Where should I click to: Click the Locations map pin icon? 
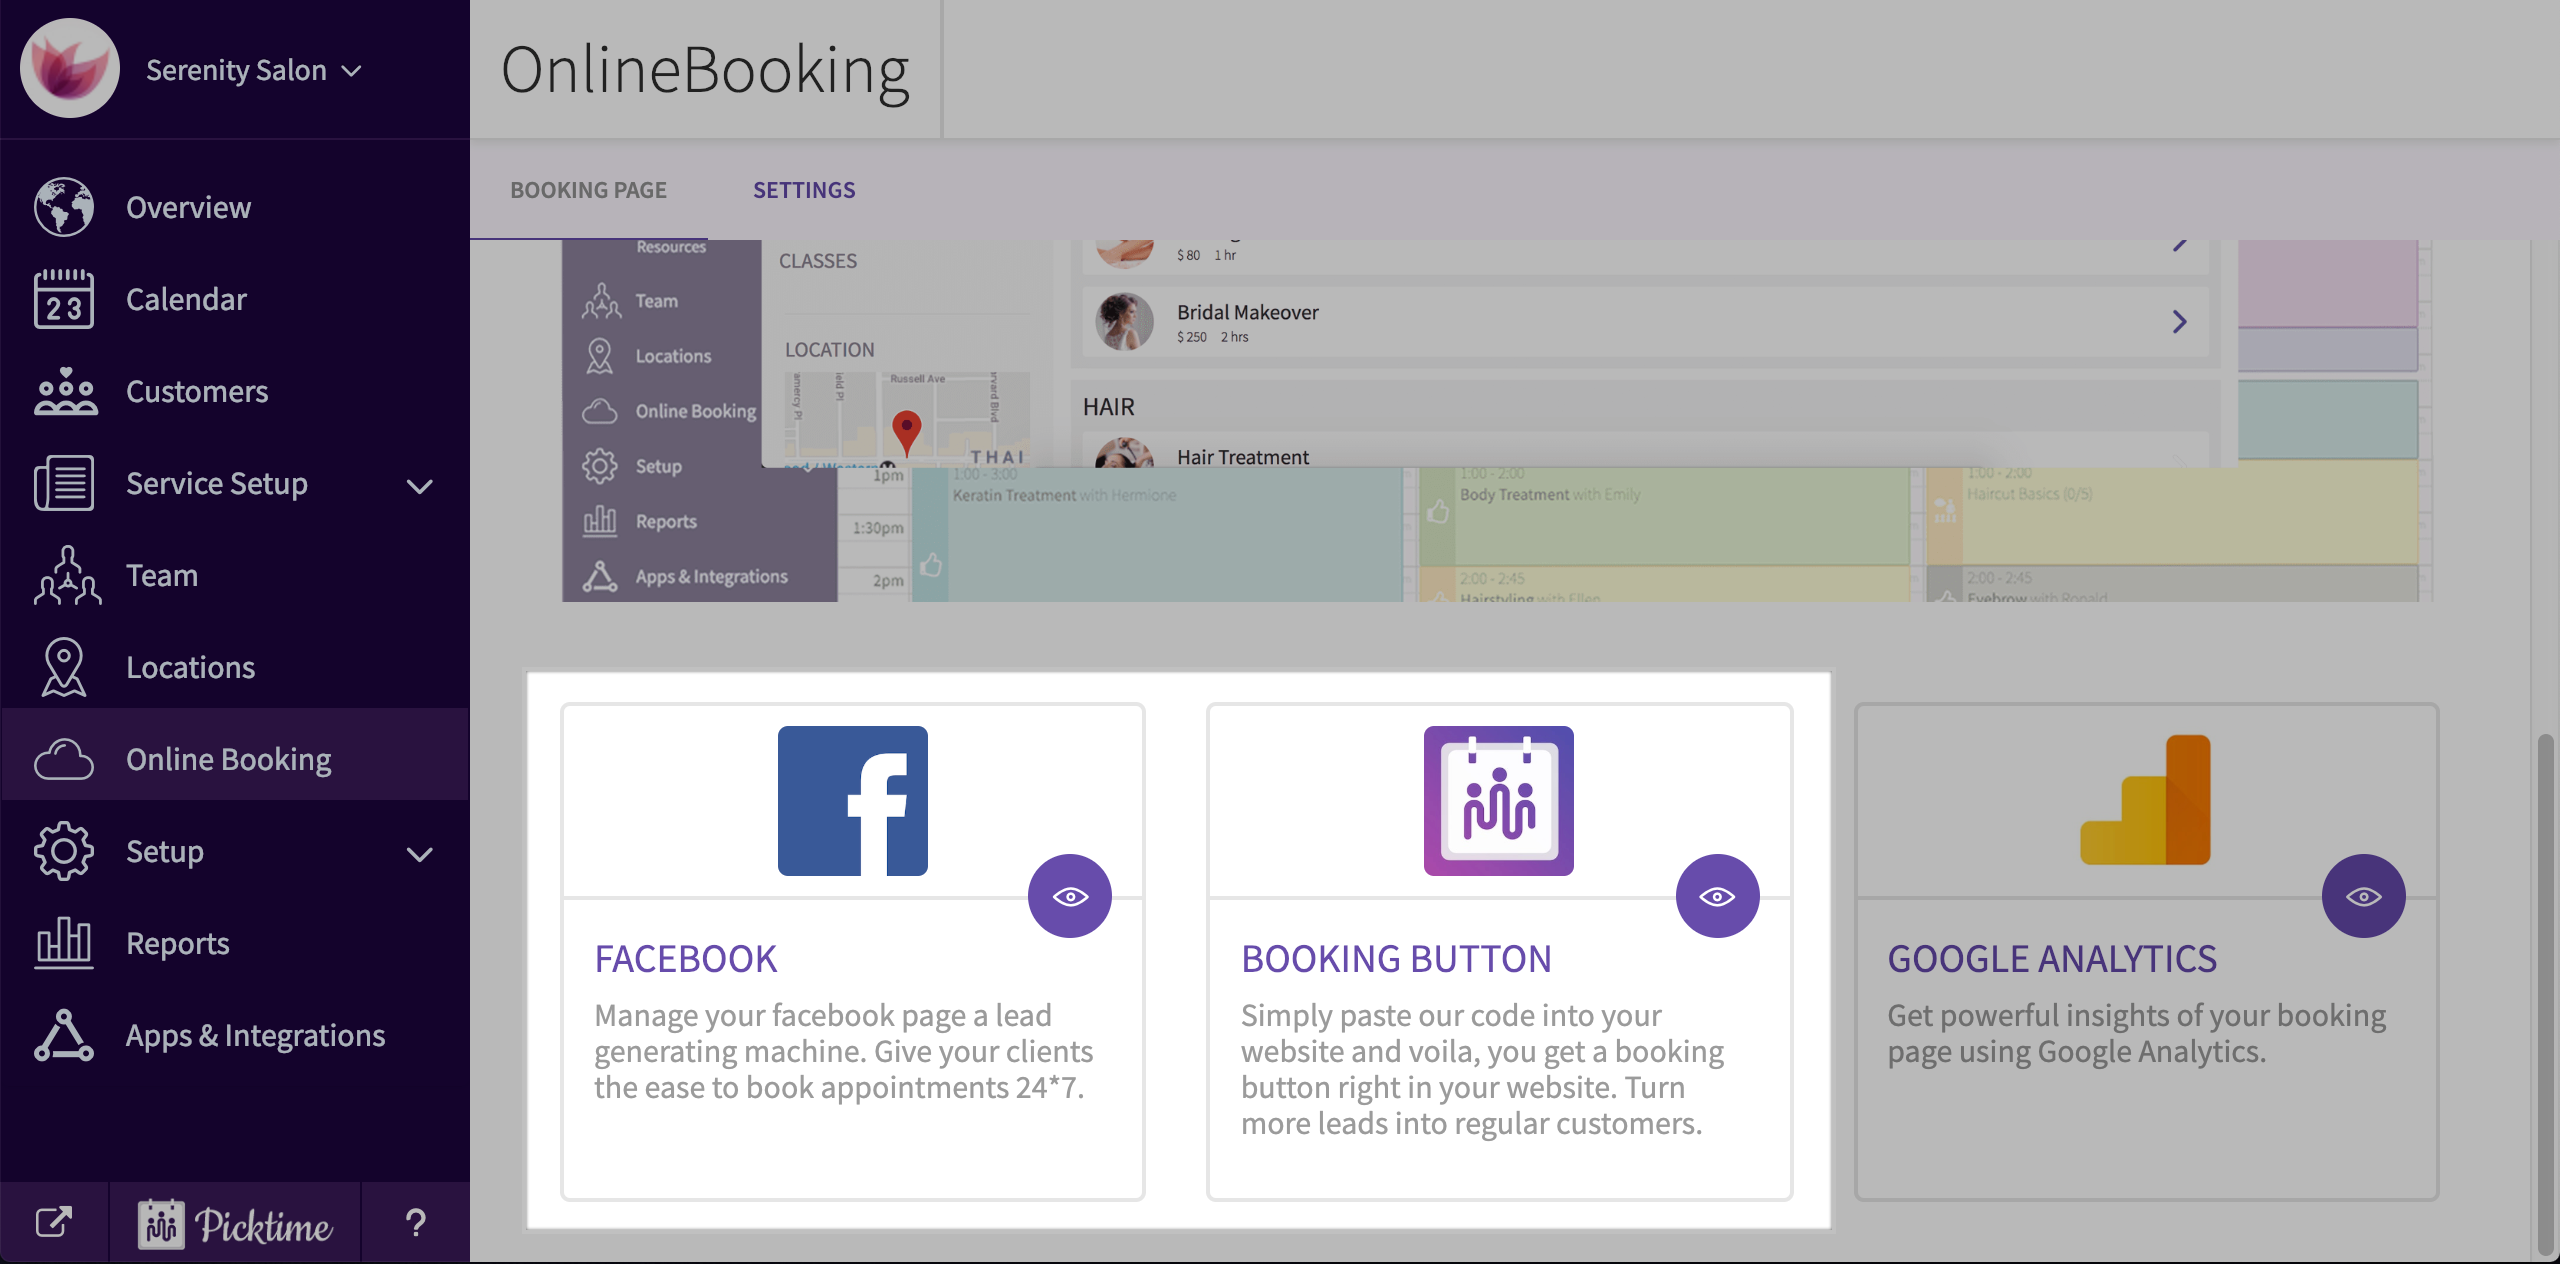[64, 667]
